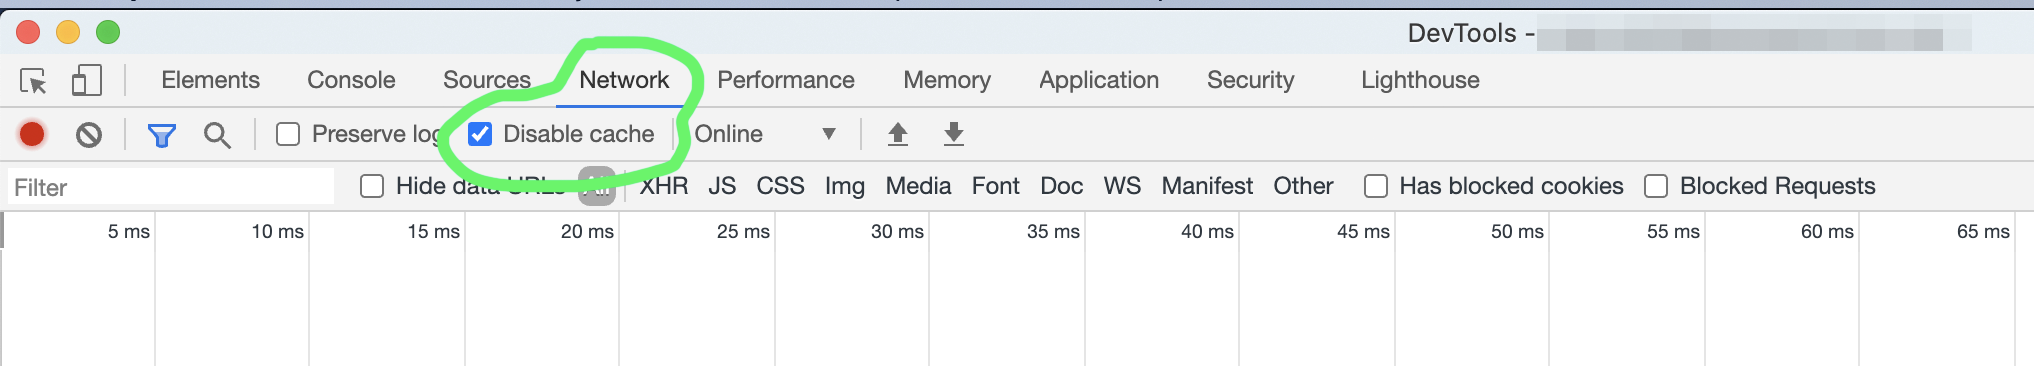Stop recording with red record button

32,134
